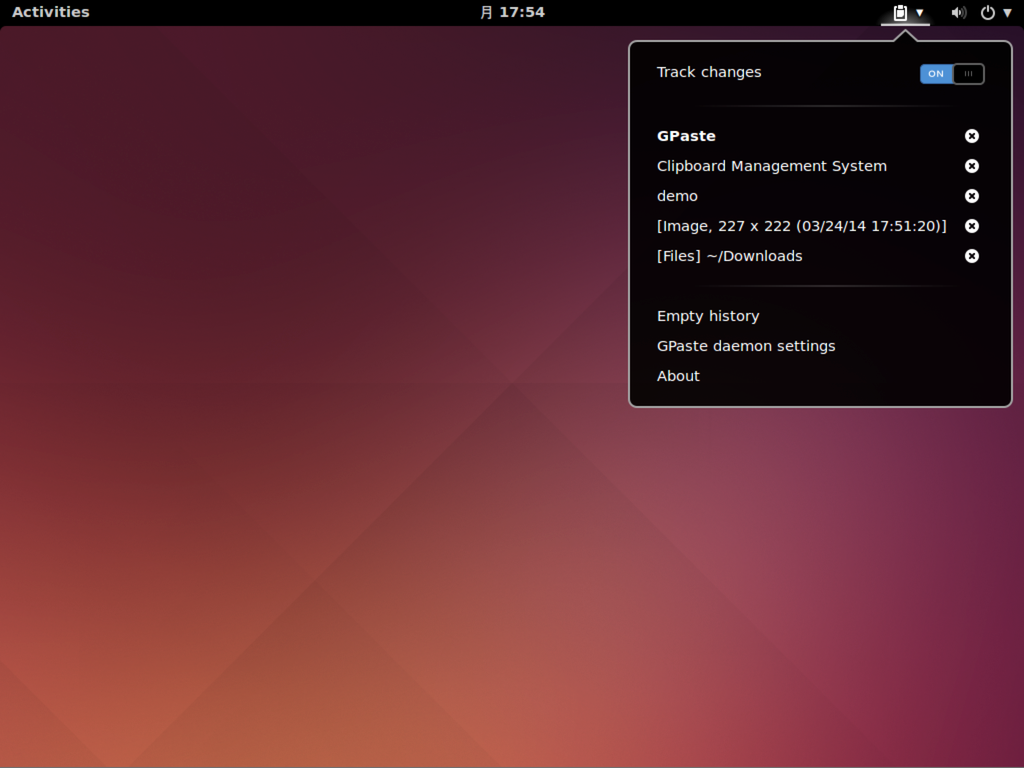This screenshot has height=768, width=1024.
Task: Open GPaste daemon settings
Action: click(746, 346)
